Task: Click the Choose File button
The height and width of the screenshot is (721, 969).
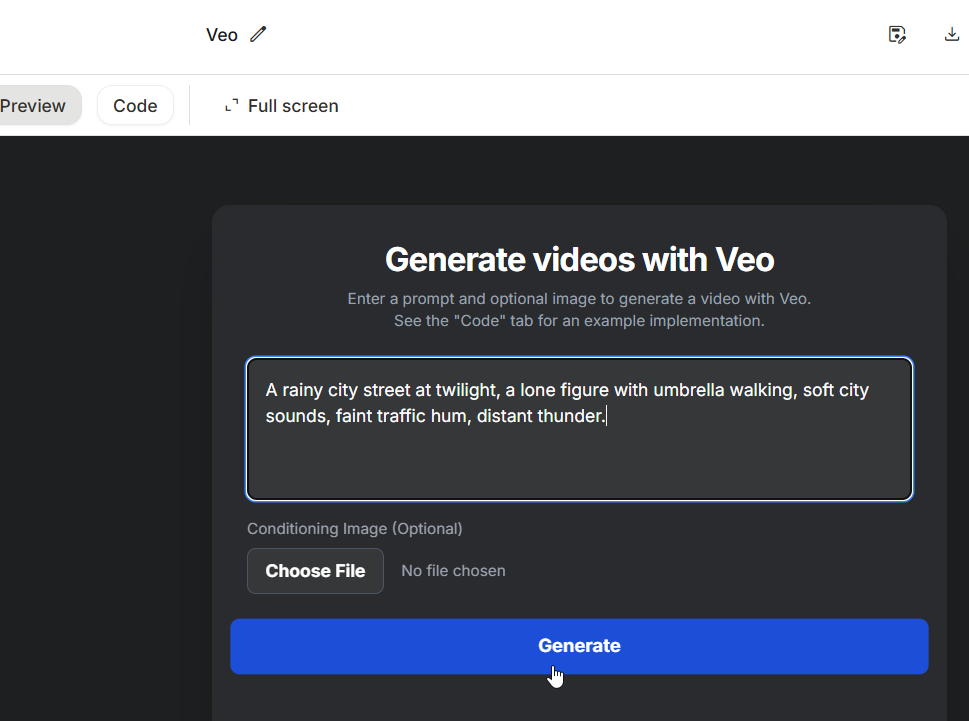Action: pos(315,571)
